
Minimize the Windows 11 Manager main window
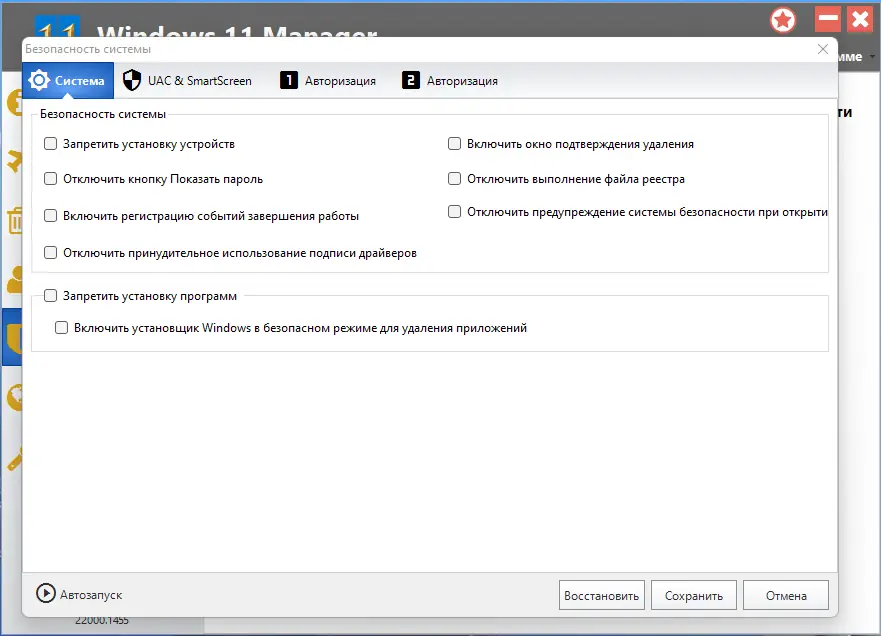click(828, 20)
